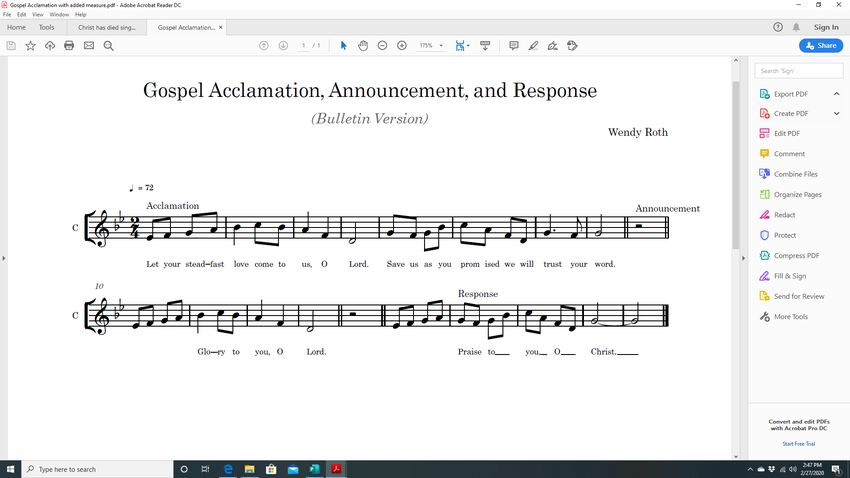Screen dimensions: 850x478
Task: Open Task View on taskbar
Action: [x=205, y=469]
